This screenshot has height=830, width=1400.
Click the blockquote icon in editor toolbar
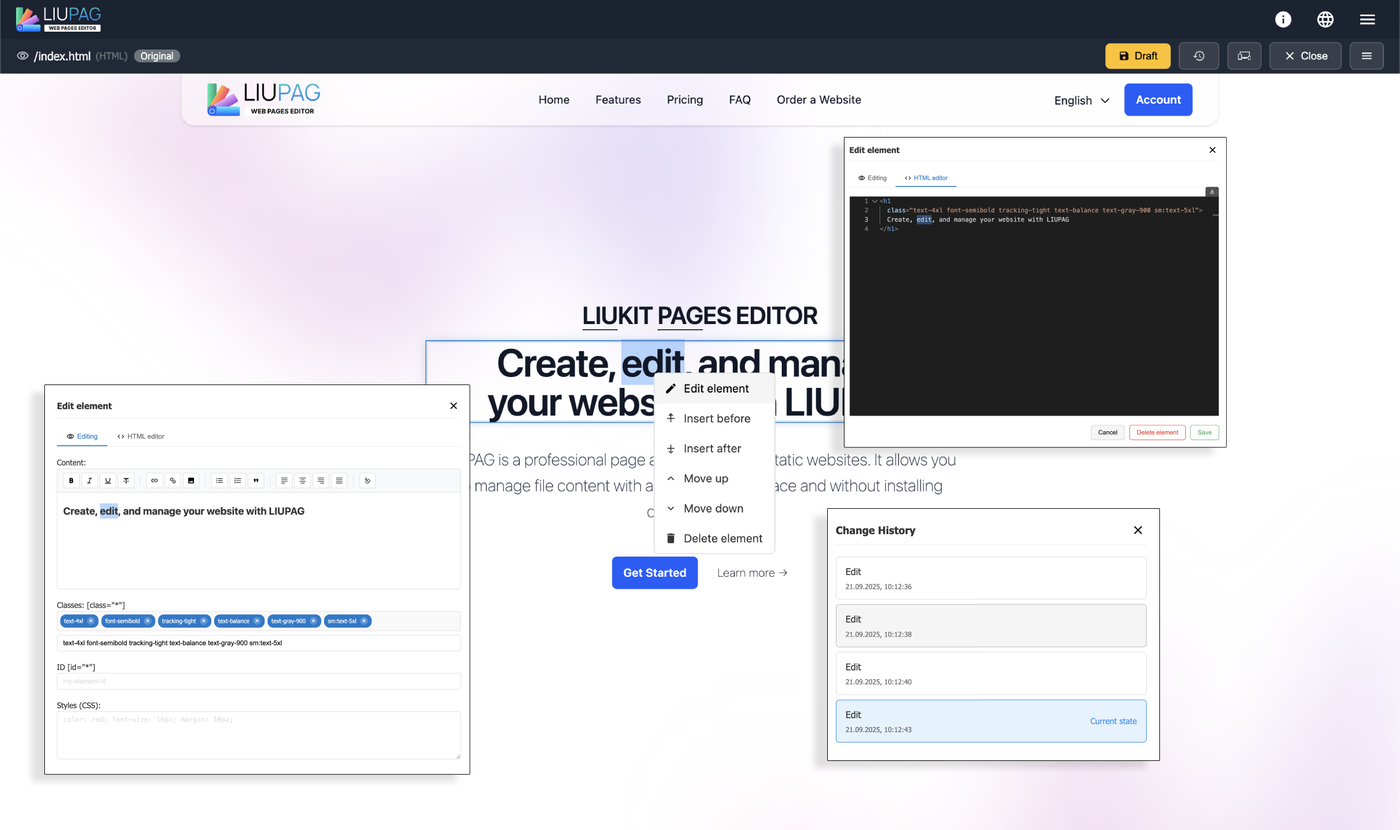[x=256, y=481]
